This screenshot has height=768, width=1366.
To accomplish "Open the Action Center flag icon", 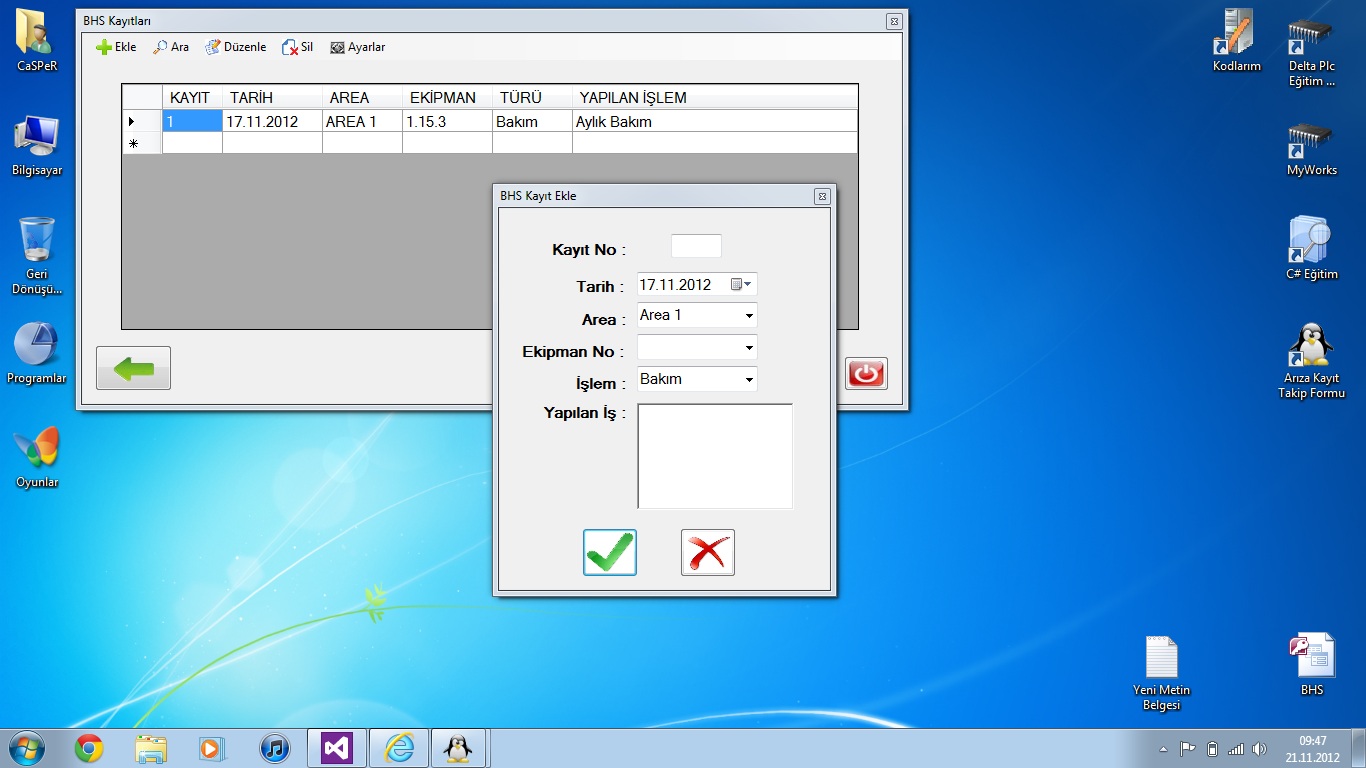I will [x=1188, y=749].
